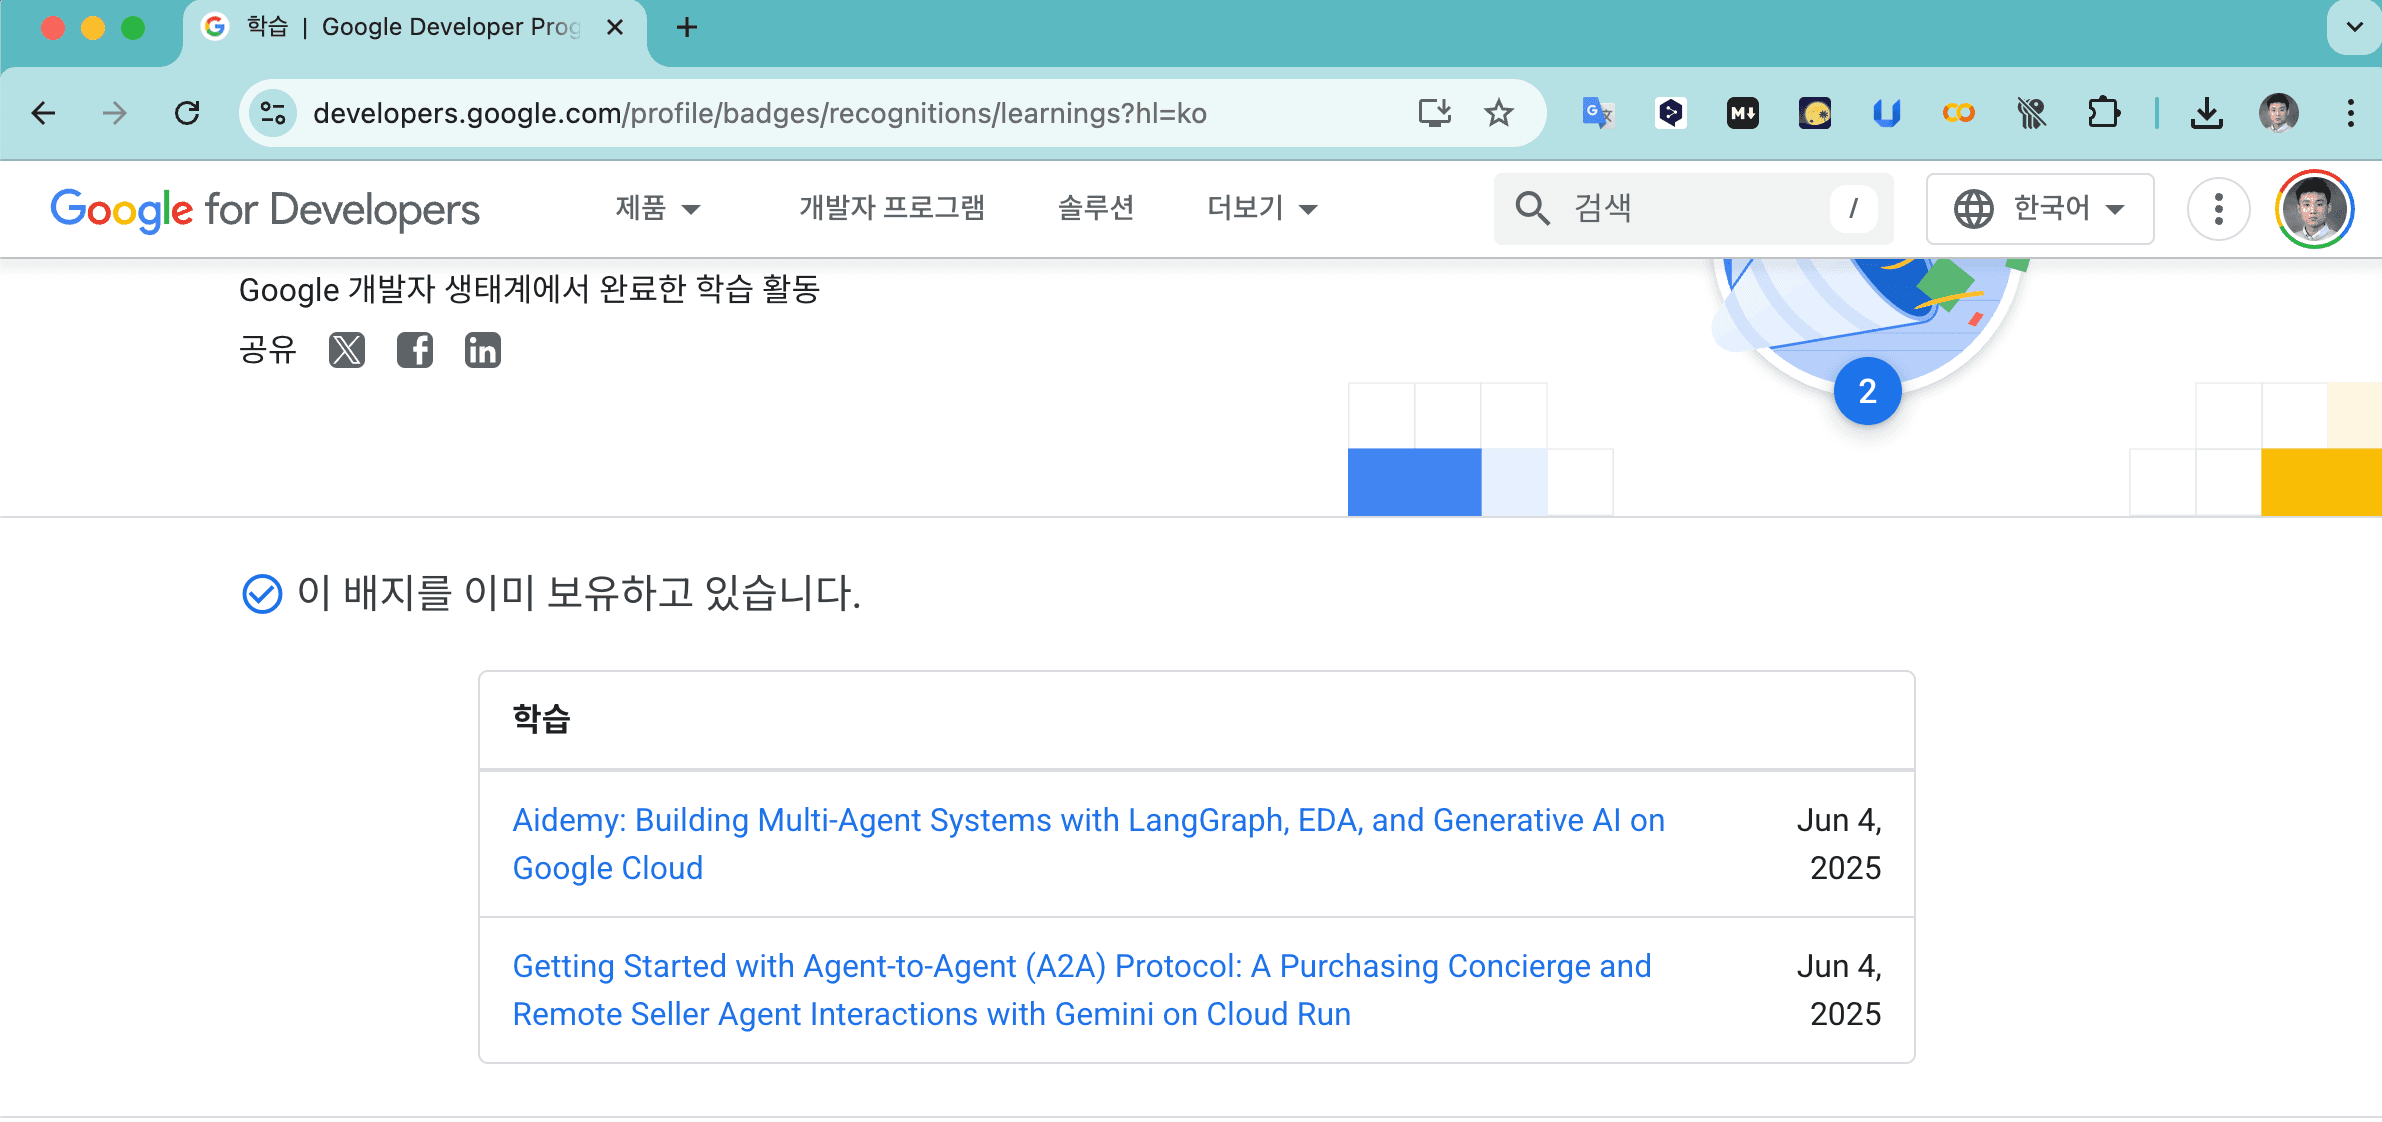Click the 'Google 개발자 생태계에서 완료한 학습 활동' description
2382x1122 pixels.
530,290
